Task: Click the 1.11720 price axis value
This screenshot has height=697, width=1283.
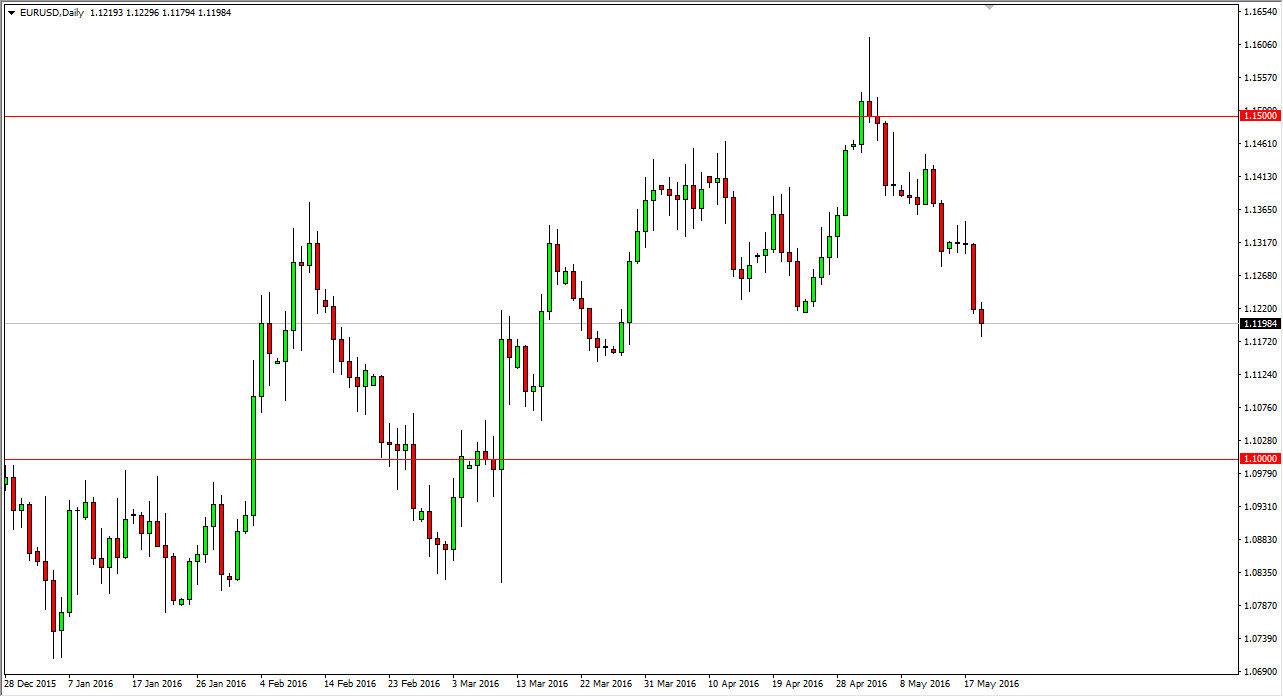Action: pyautogui.click(x=1260, y=342)
